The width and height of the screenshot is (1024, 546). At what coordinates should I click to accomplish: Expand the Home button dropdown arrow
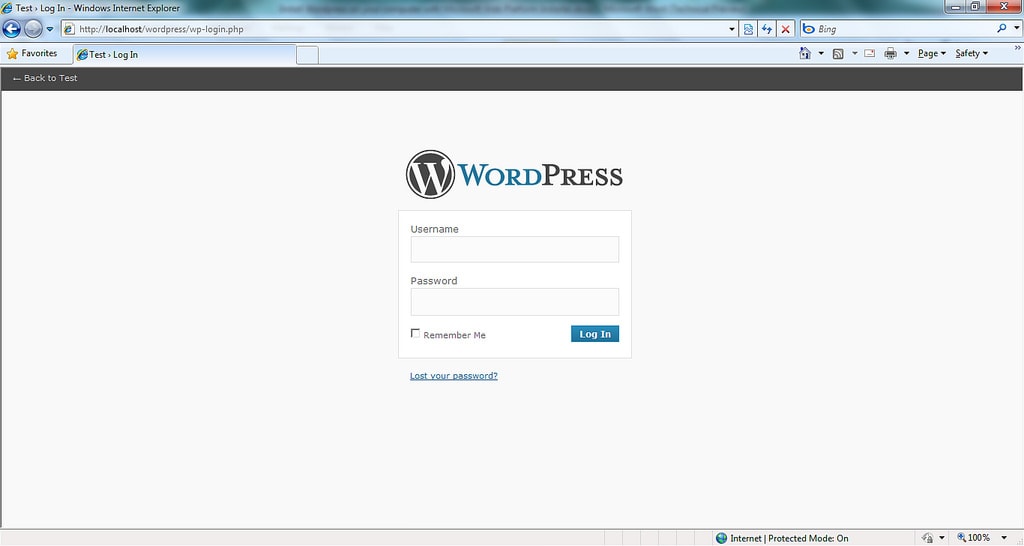pyautogui.click(x=821, y=54)
